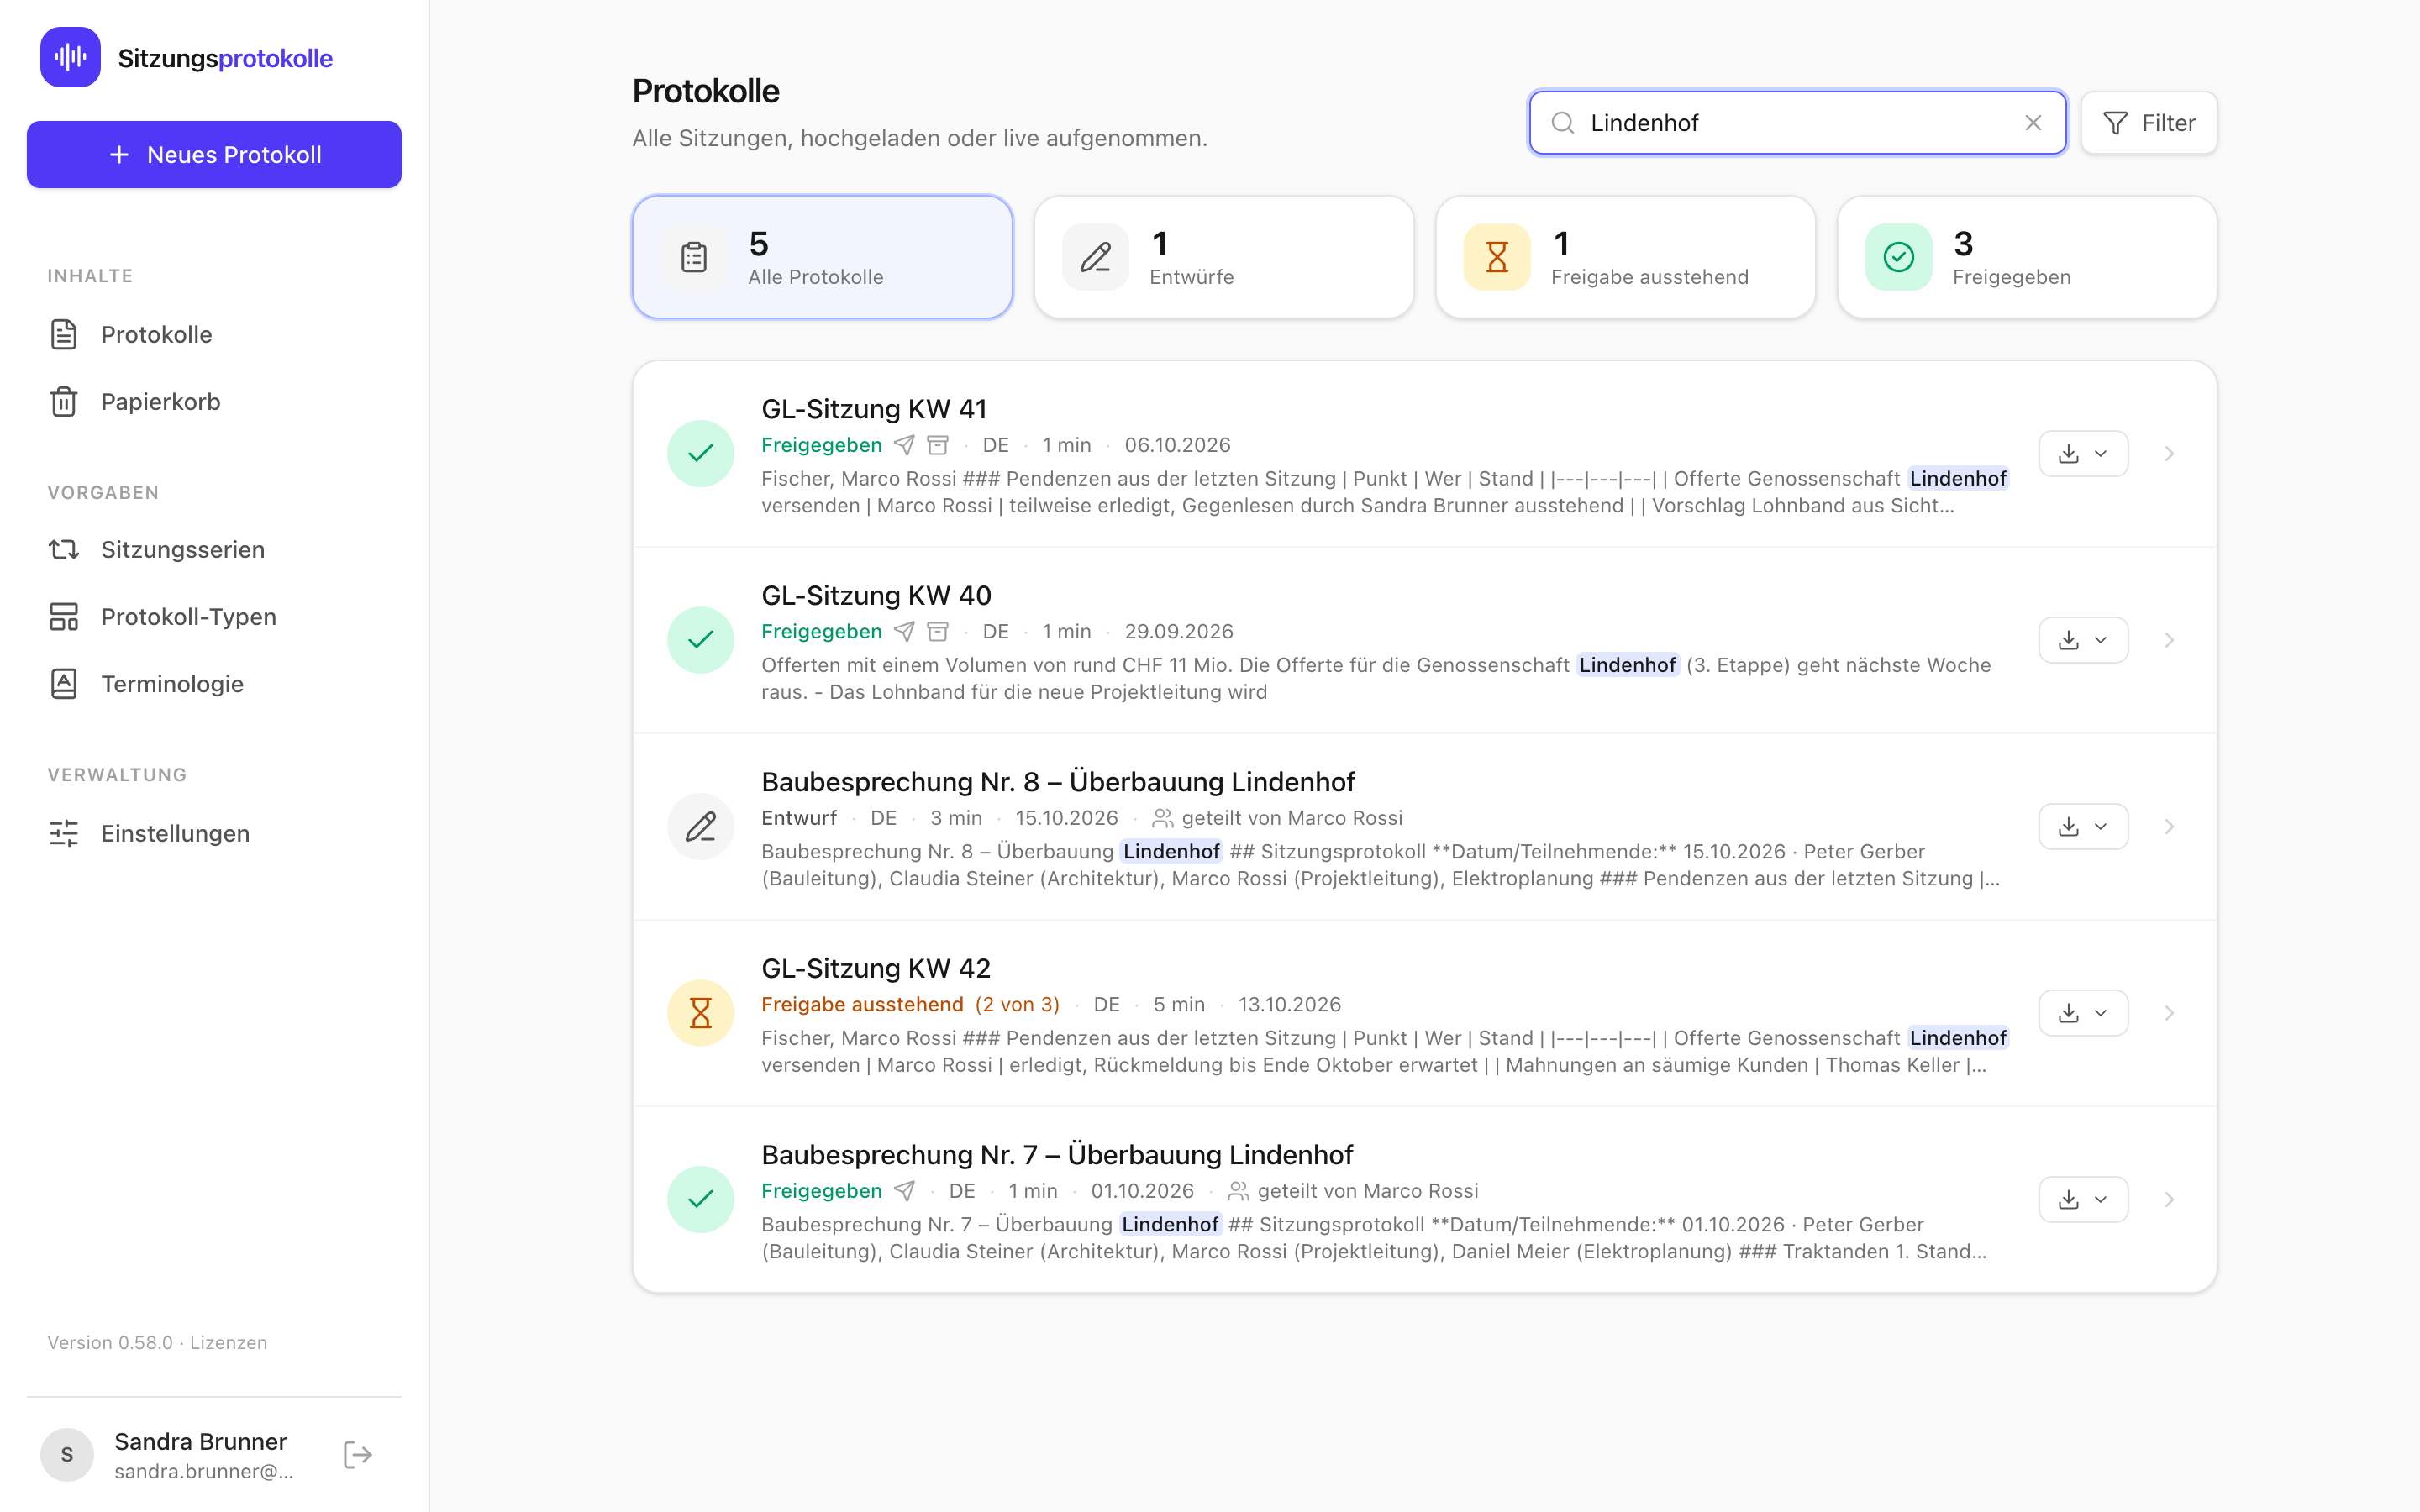
Task: Select the Freigabe ausstehend card
Action: (1625, 257)
